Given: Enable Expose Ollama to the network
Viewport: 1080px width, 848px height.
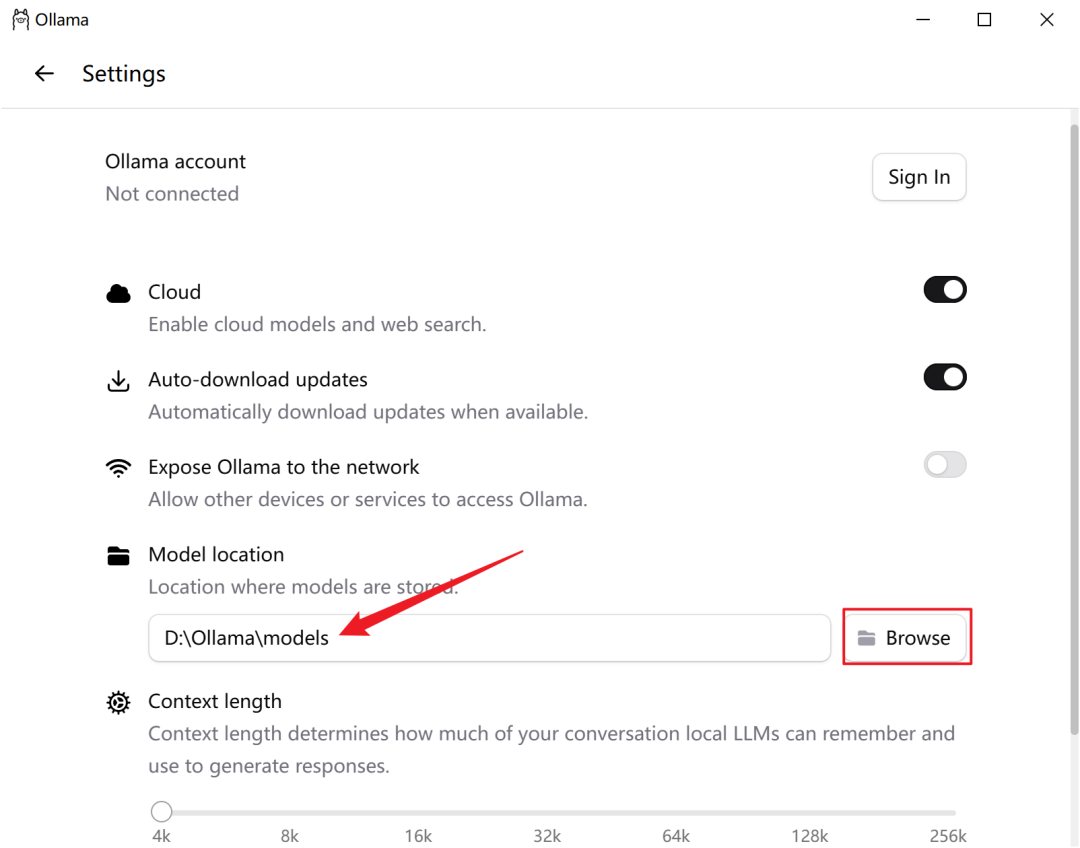Looking at the screenshot, I should click(x=945, y=465).
